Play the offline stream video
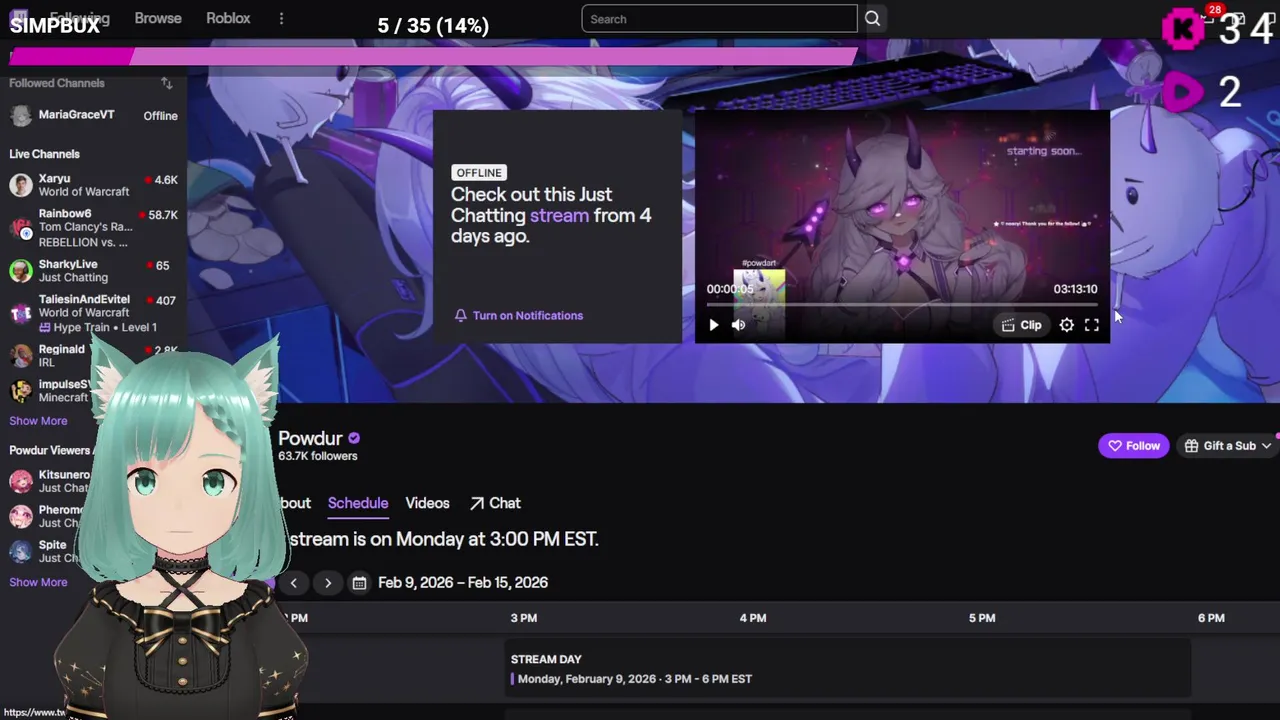The image size is (1280, 720). (x=713, y=325)
